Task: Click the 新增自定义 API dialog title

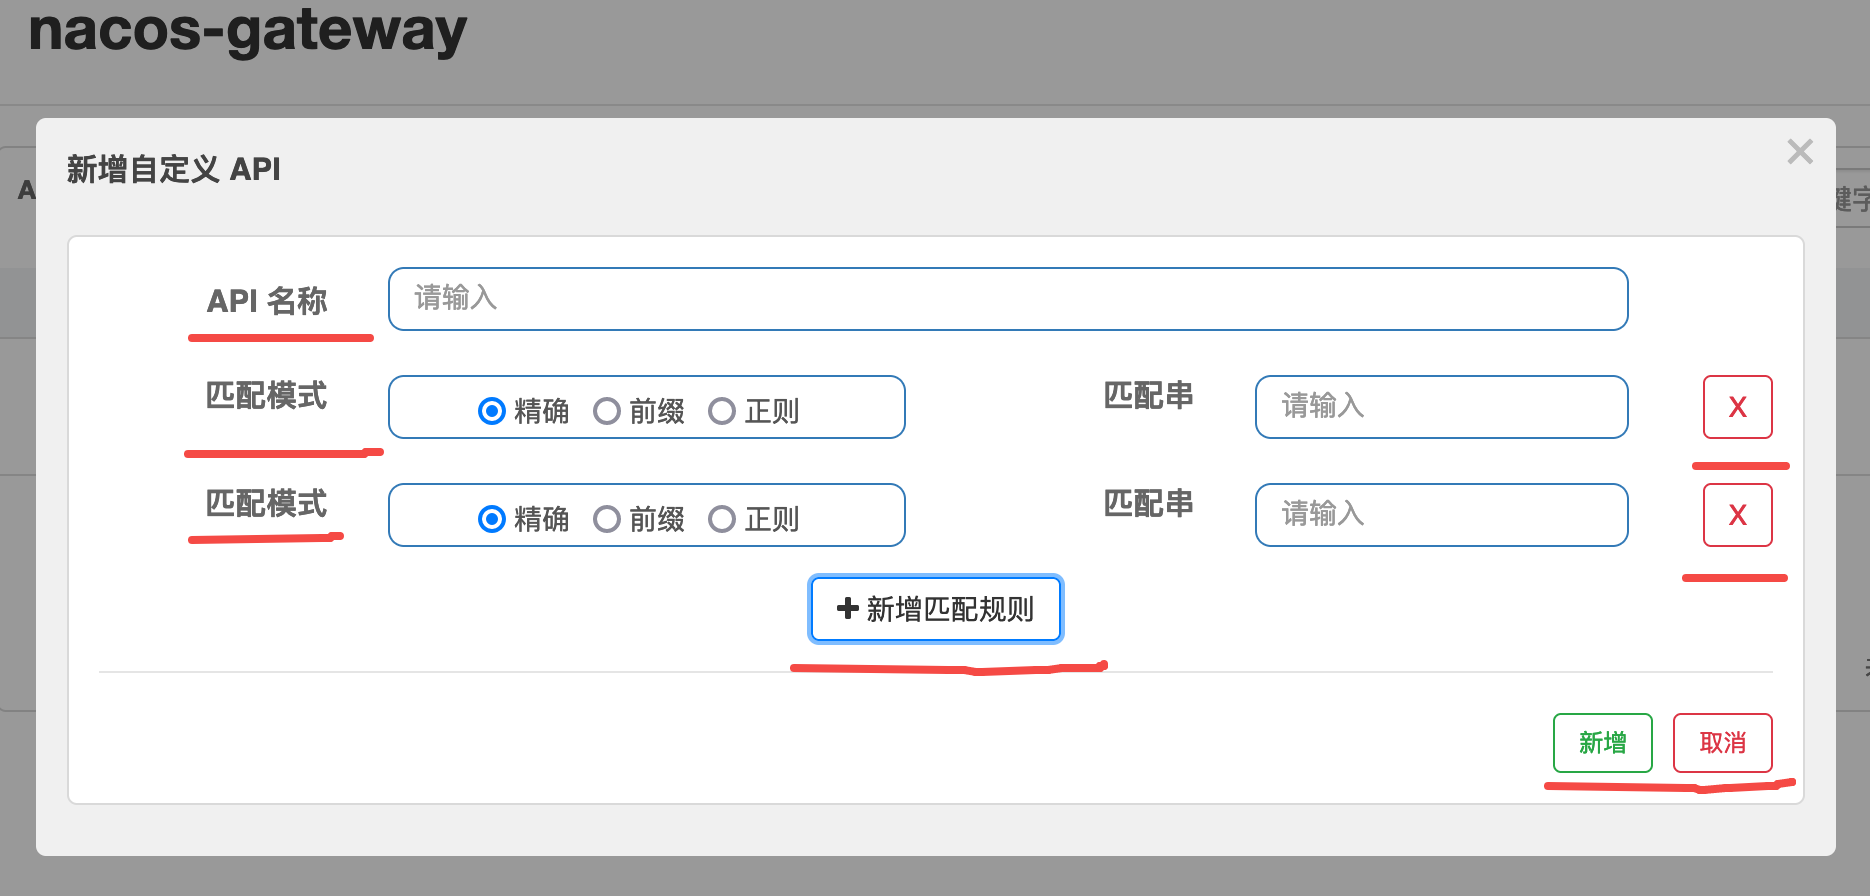Action: 174,169
